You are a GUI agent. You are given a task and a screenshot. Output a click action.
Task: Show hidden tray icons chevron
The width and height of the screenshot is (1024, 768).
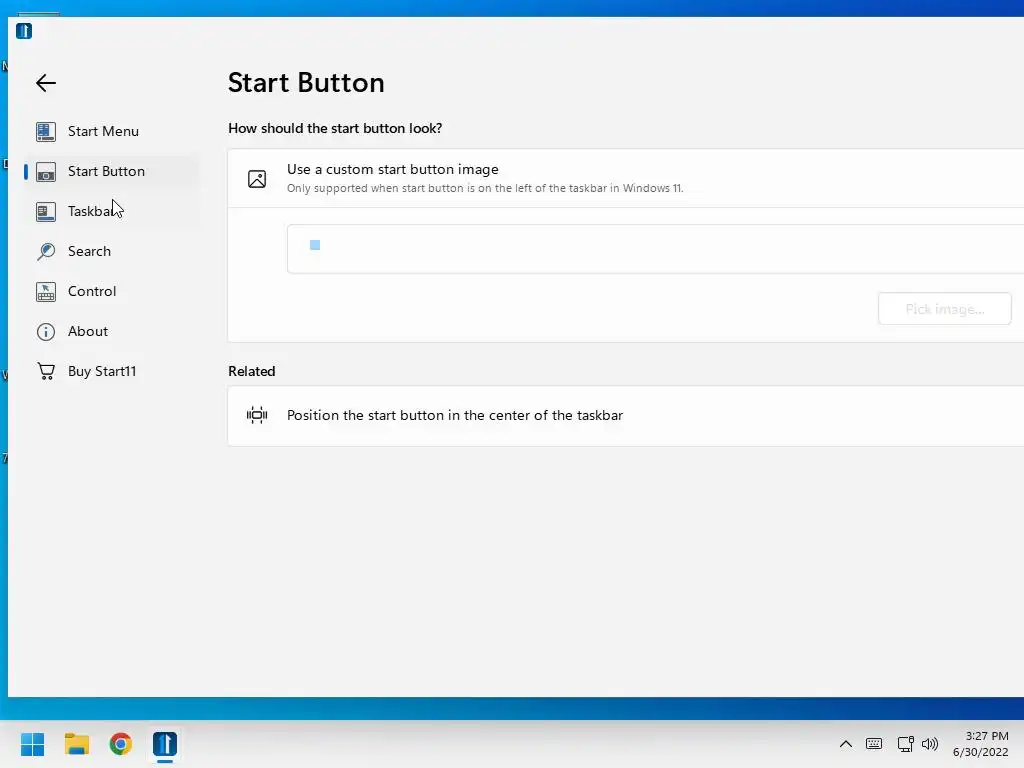(846, 744)
